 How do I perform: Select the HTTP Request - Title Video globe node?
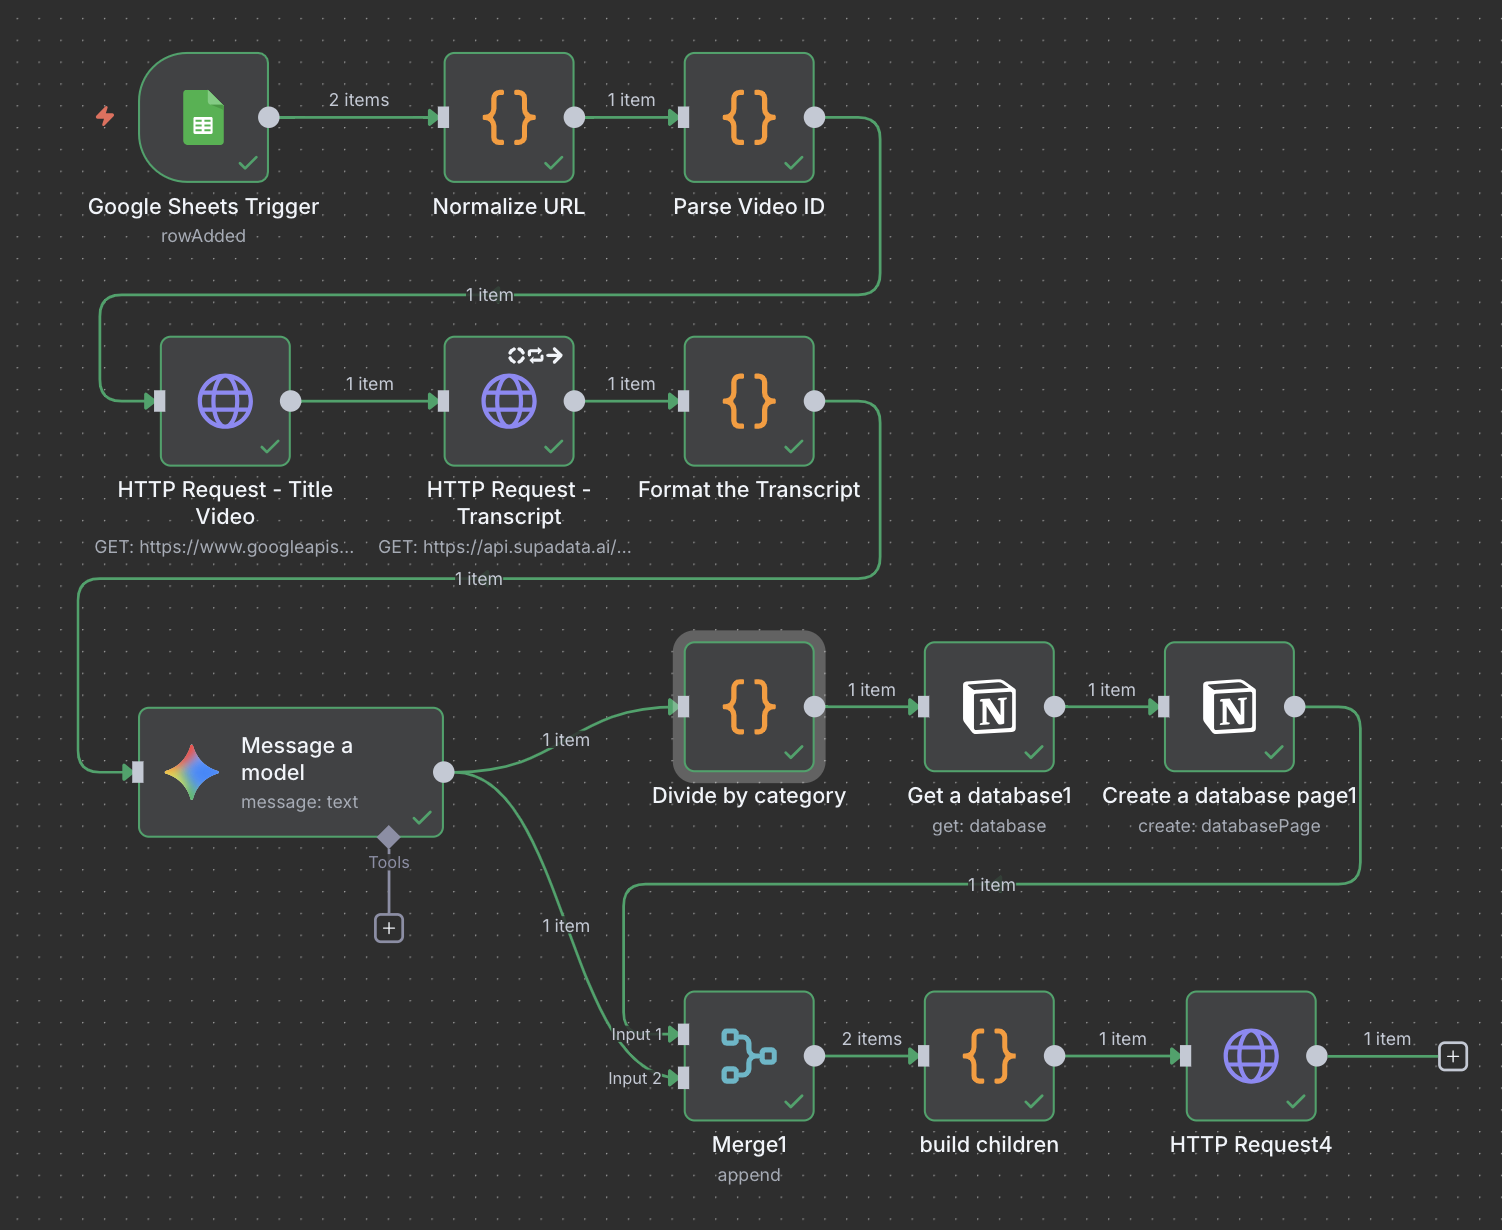click(x=225, y=401)
